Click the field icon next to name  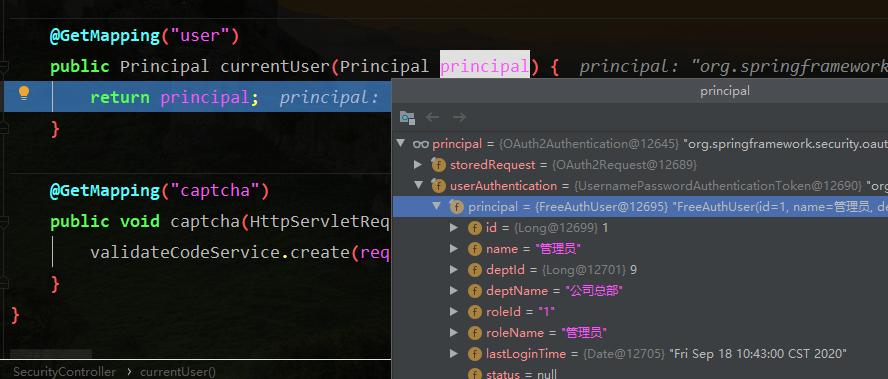pyautogui.click(x=475, y=249)
